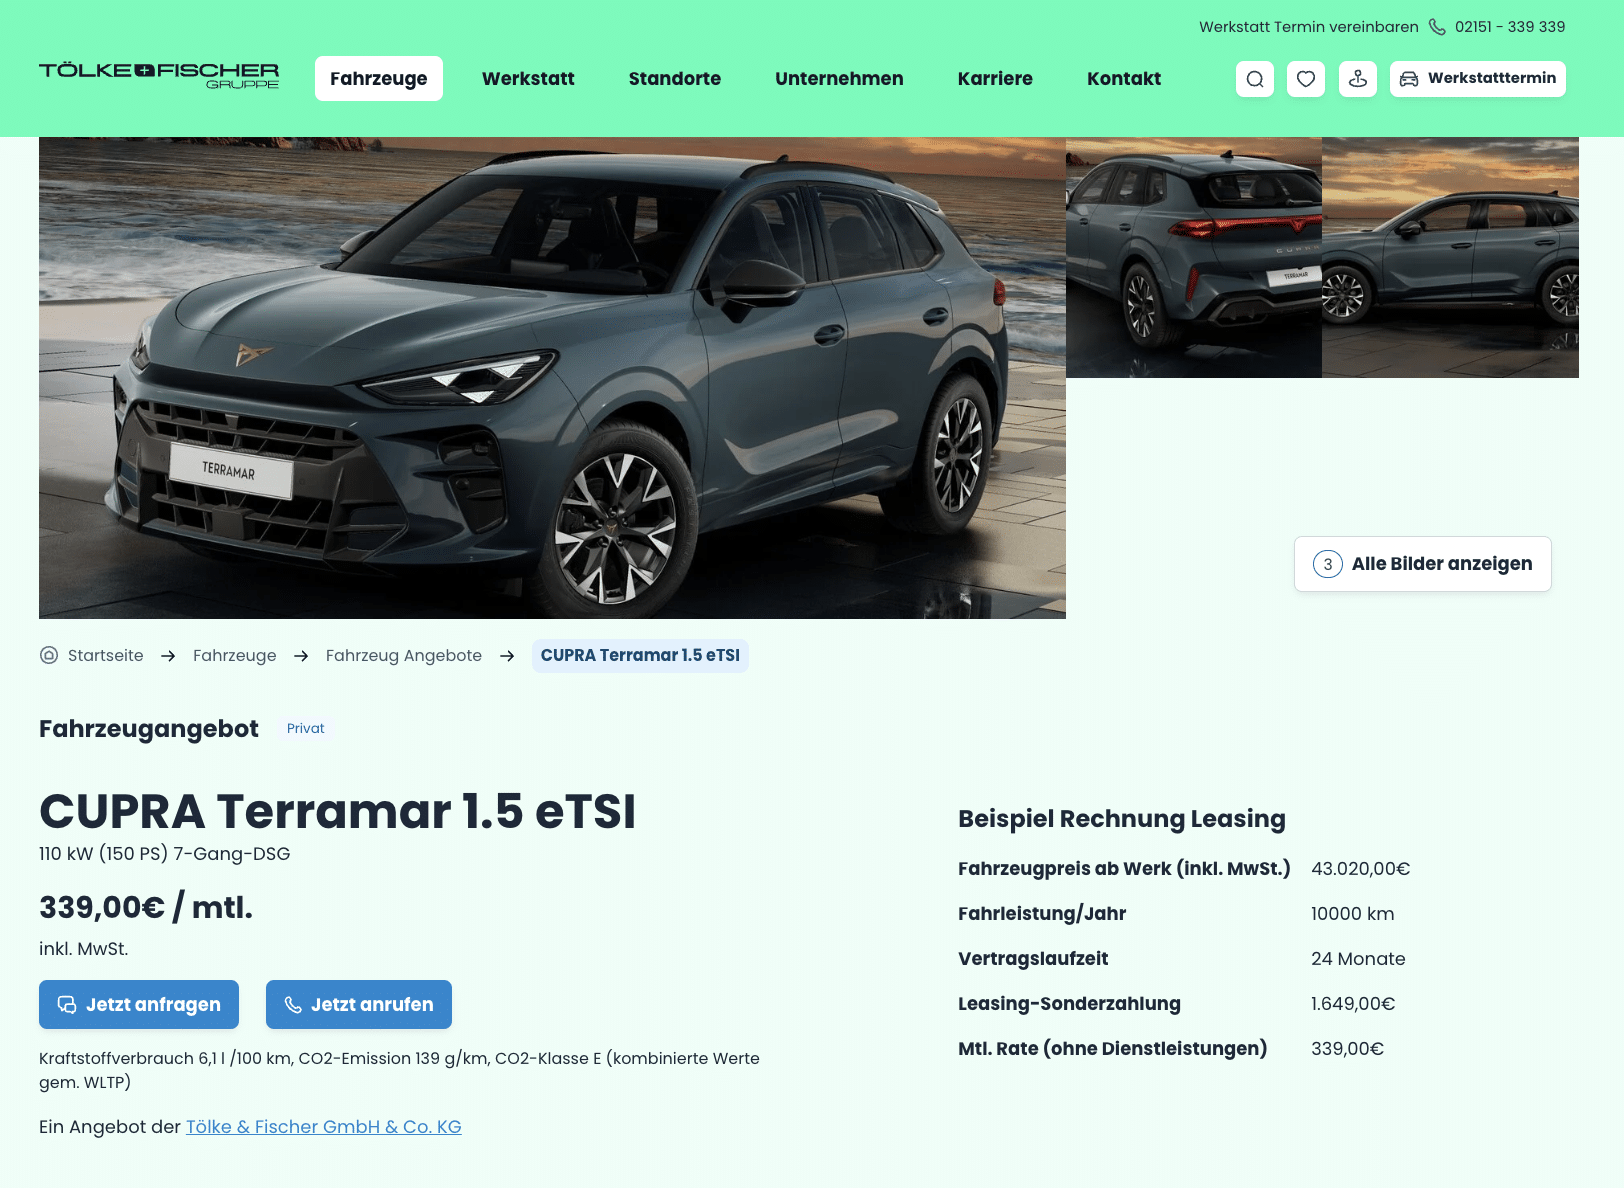Click the Tölke+Fischer Gruppe logo
This screenshot has width=1624, height=1188.
pos(159,76)
